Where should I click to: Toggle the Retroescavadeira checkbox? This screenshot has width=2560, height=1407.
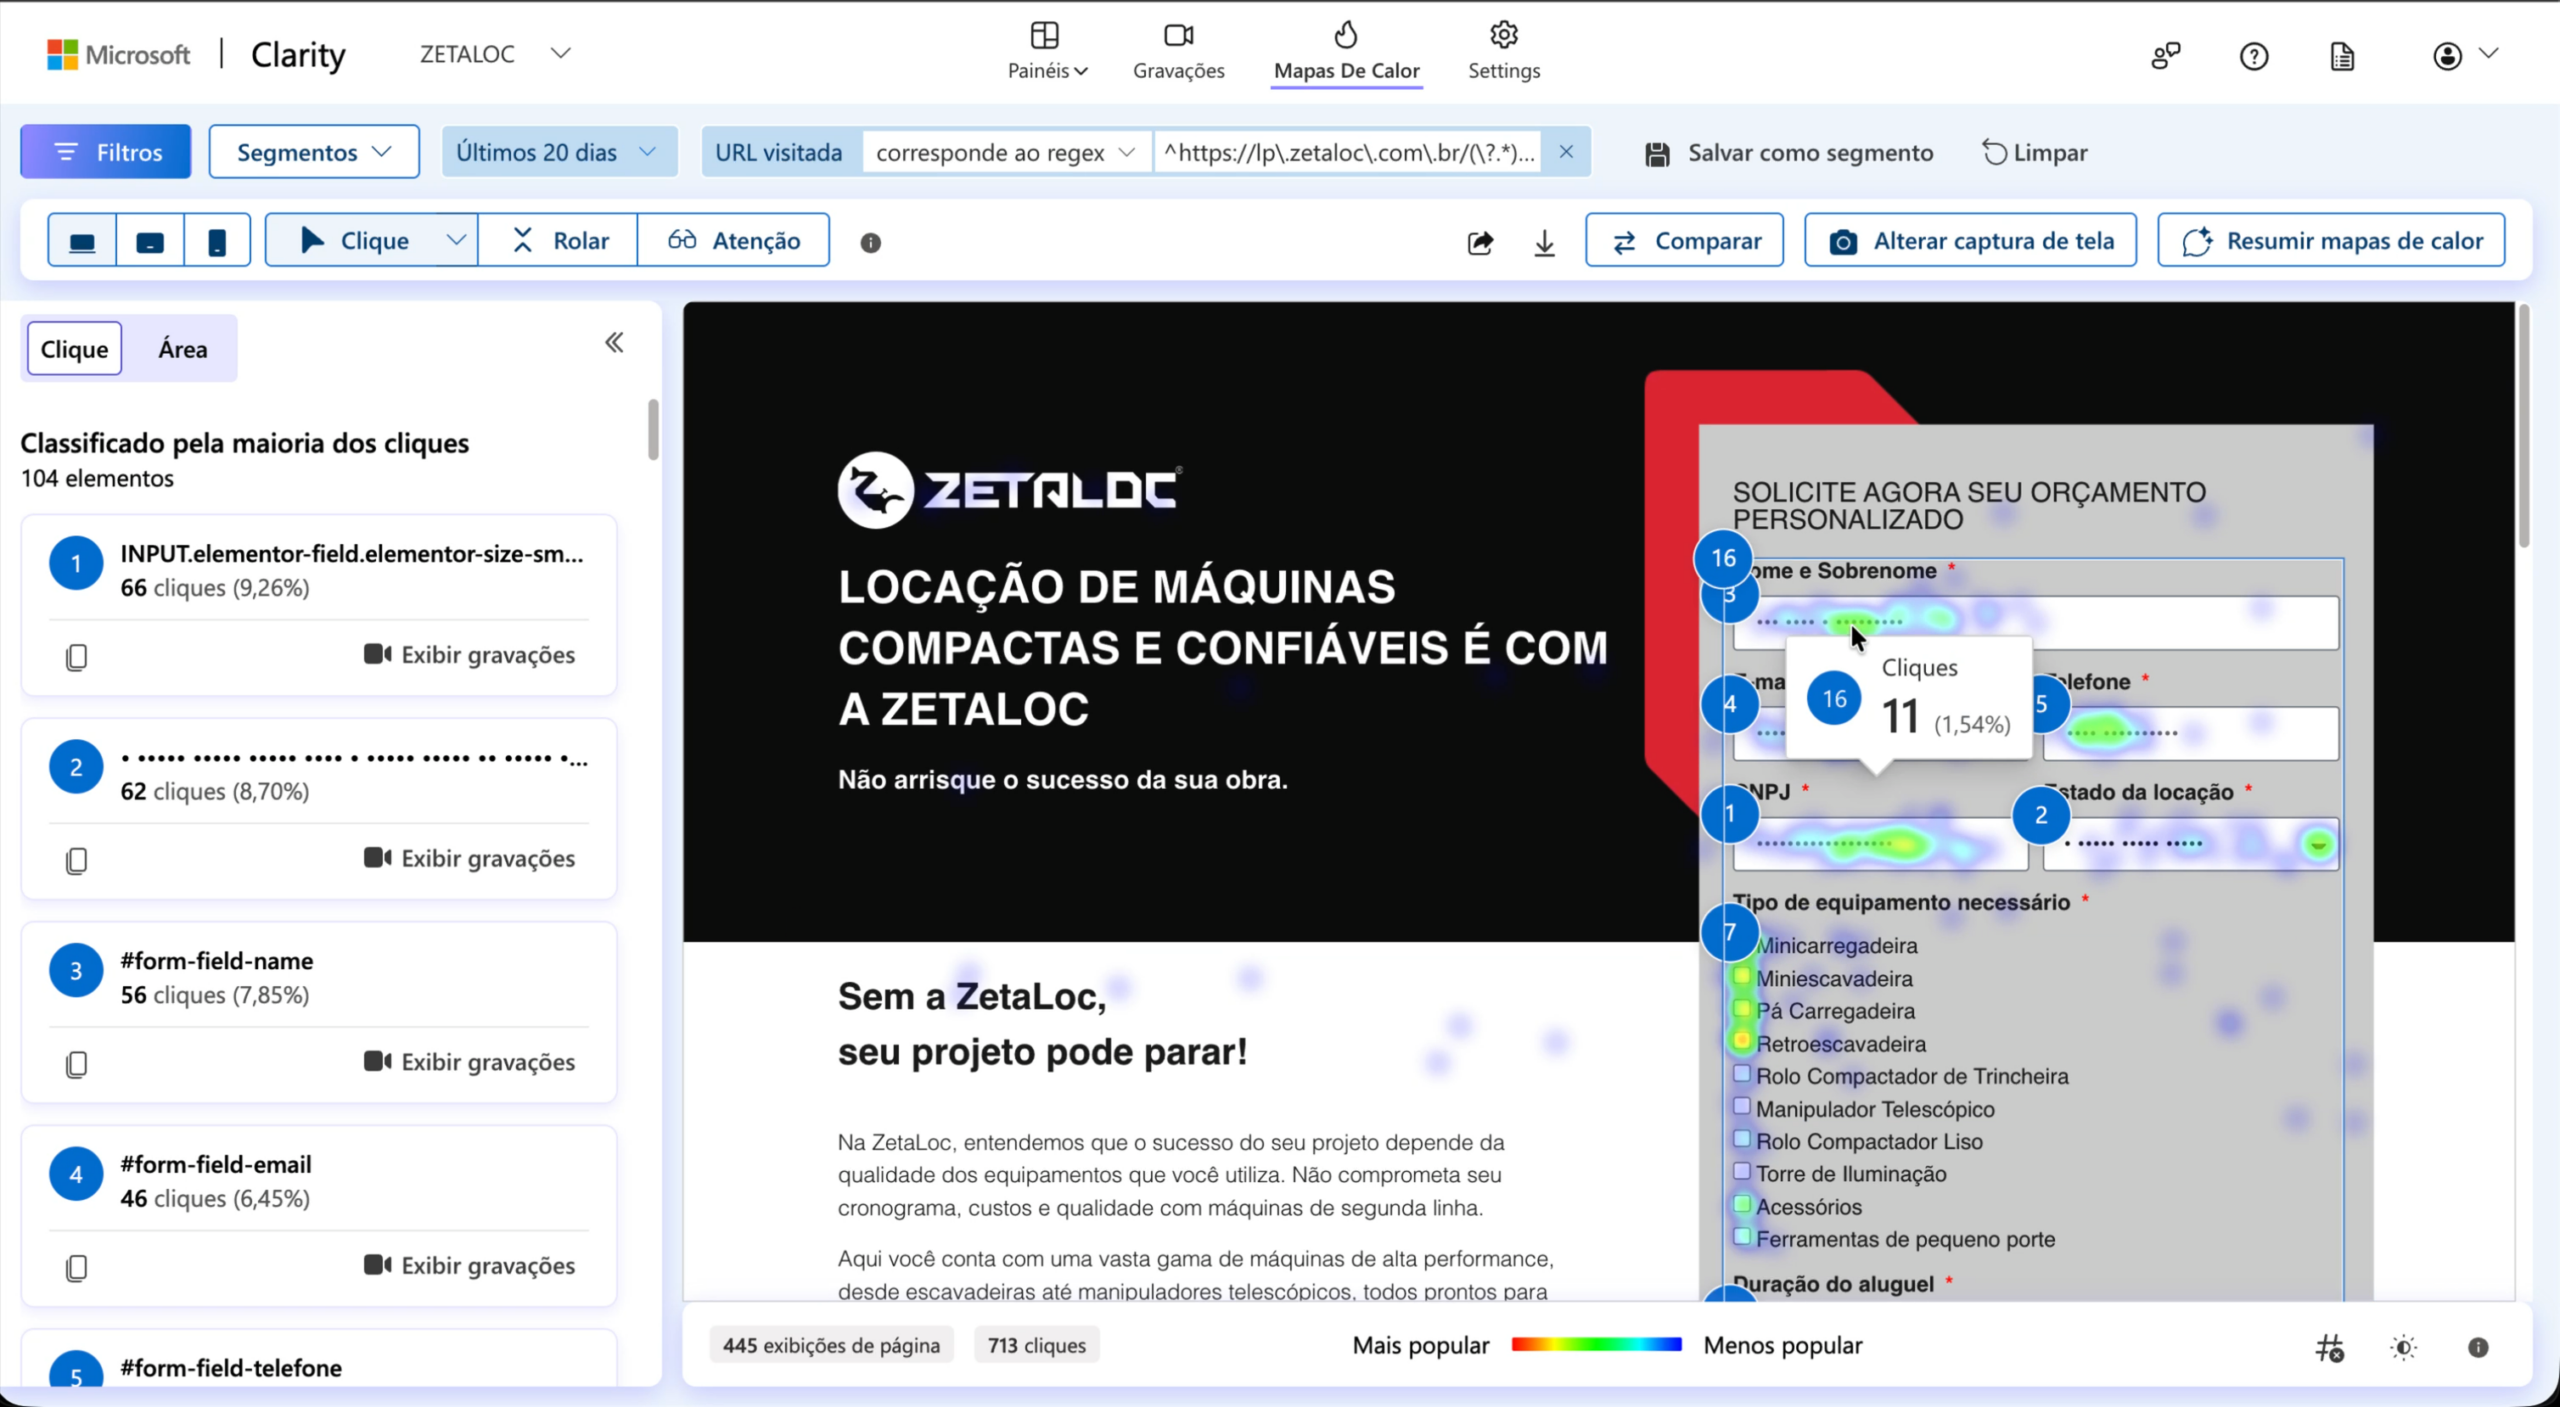pos(1742,1041)
